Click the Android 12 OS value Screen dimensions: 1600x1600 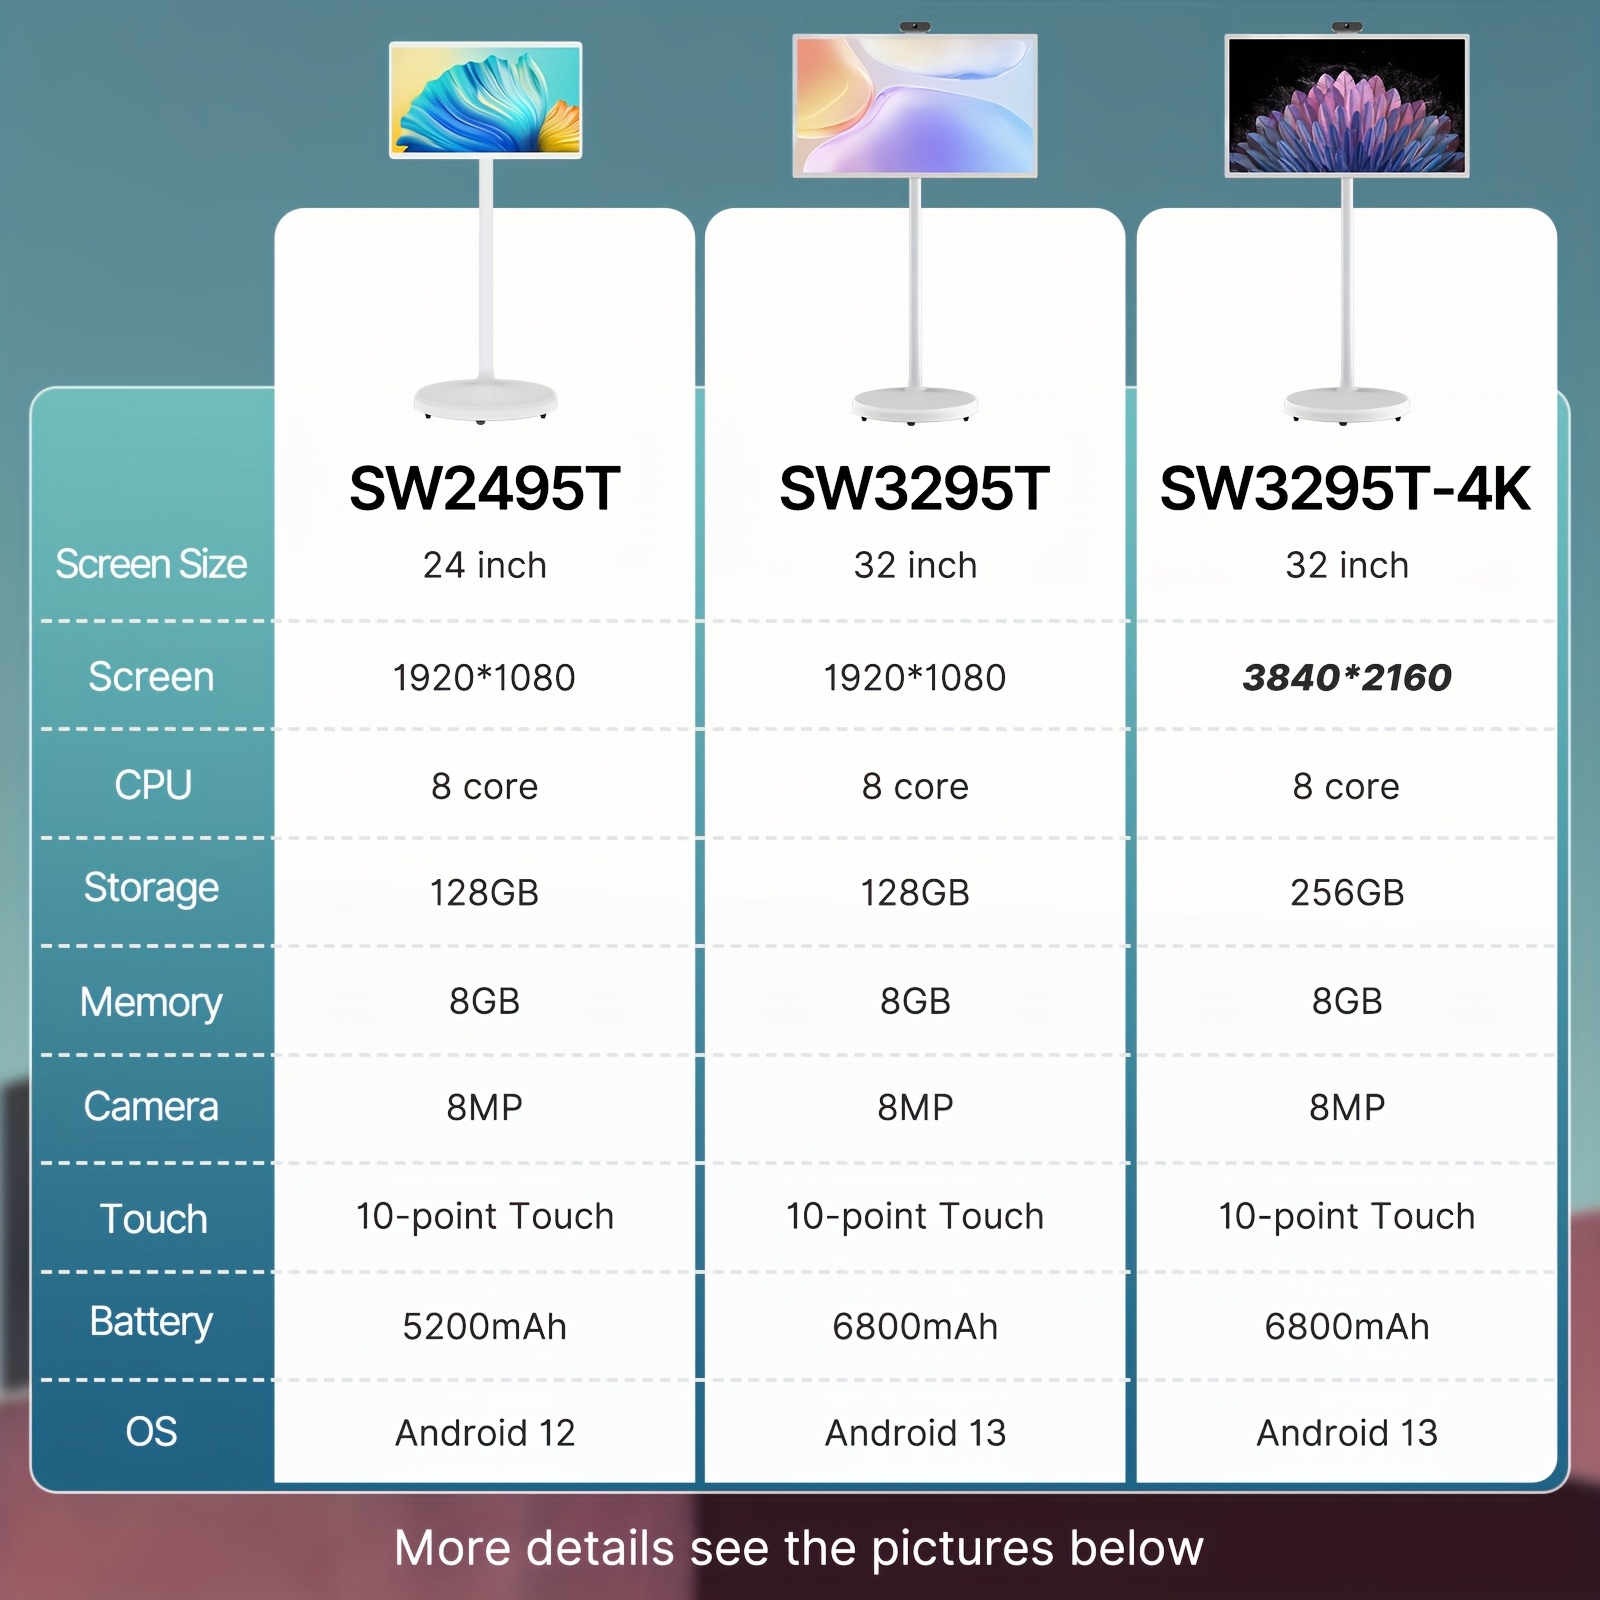(x=485, y=1433)
